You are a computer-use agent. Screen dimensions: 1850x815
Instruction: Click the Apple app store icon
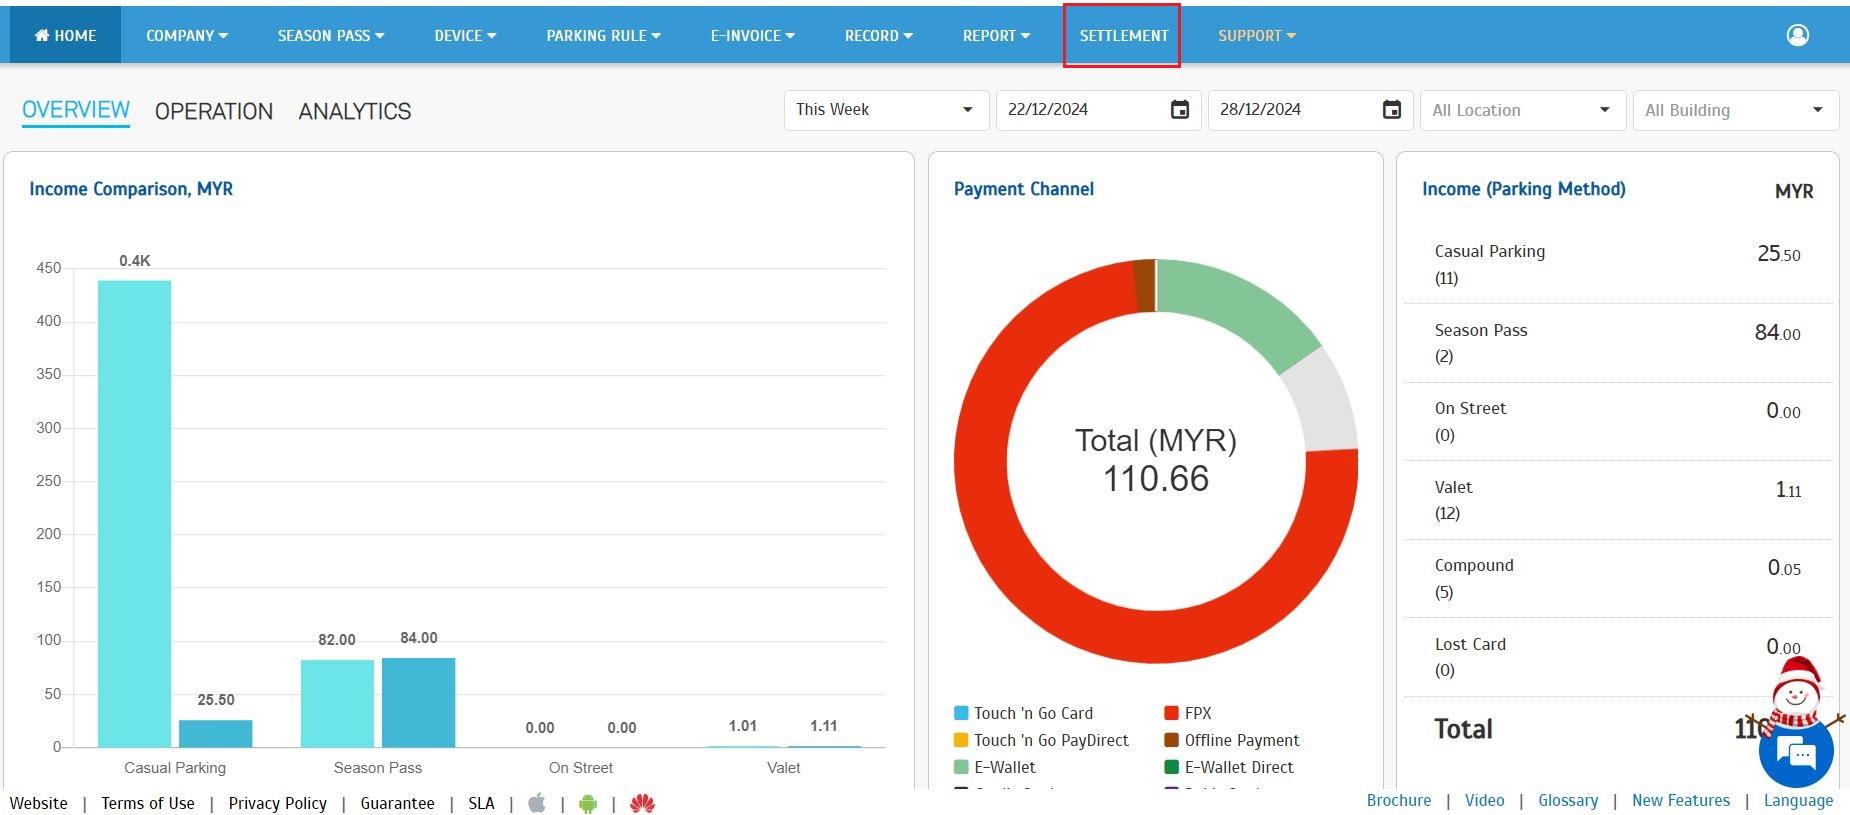pos(537,803)
